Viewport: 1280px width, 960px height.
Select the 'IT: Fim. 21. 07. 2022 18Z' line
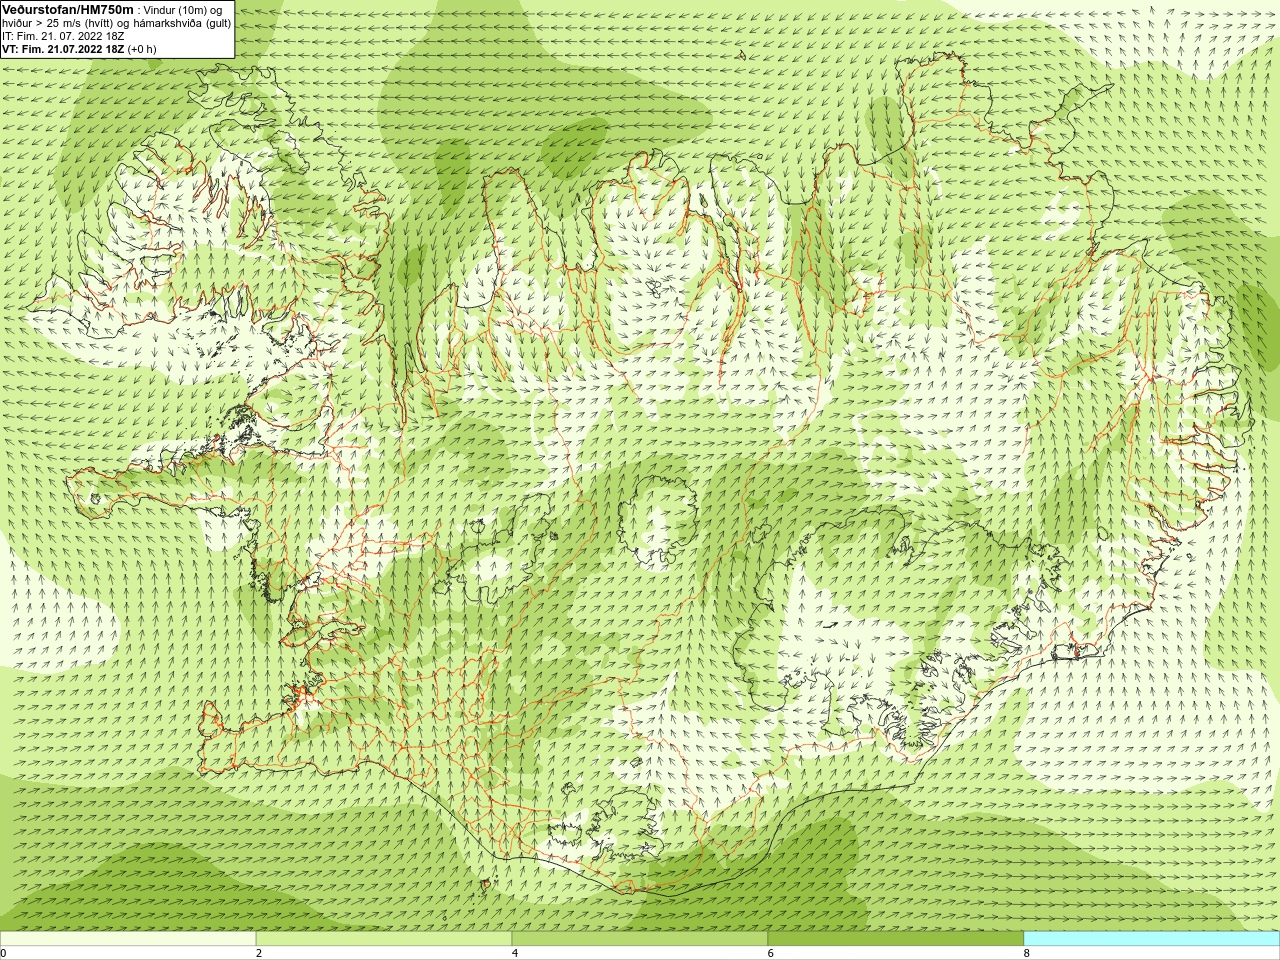click(x=63, y=36)
